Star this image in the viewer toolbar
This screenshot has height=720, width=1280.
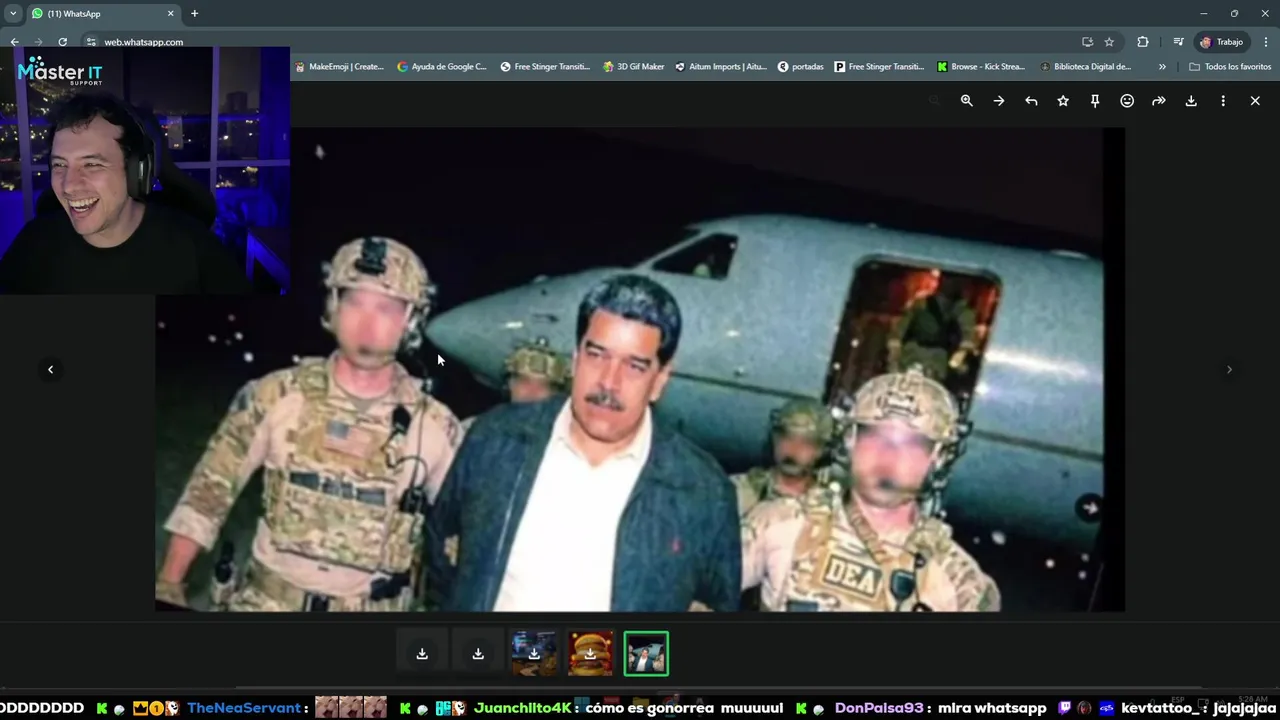point(1063,101)
